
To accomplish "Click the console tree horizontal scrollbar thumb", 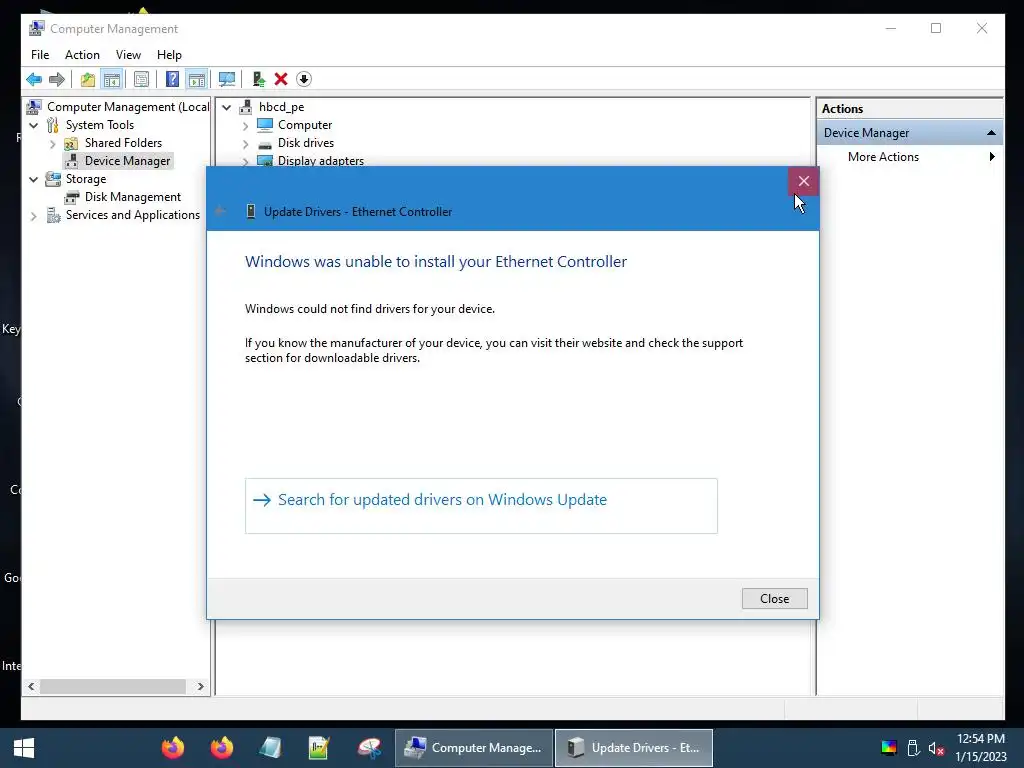I will tap(112, 686).
